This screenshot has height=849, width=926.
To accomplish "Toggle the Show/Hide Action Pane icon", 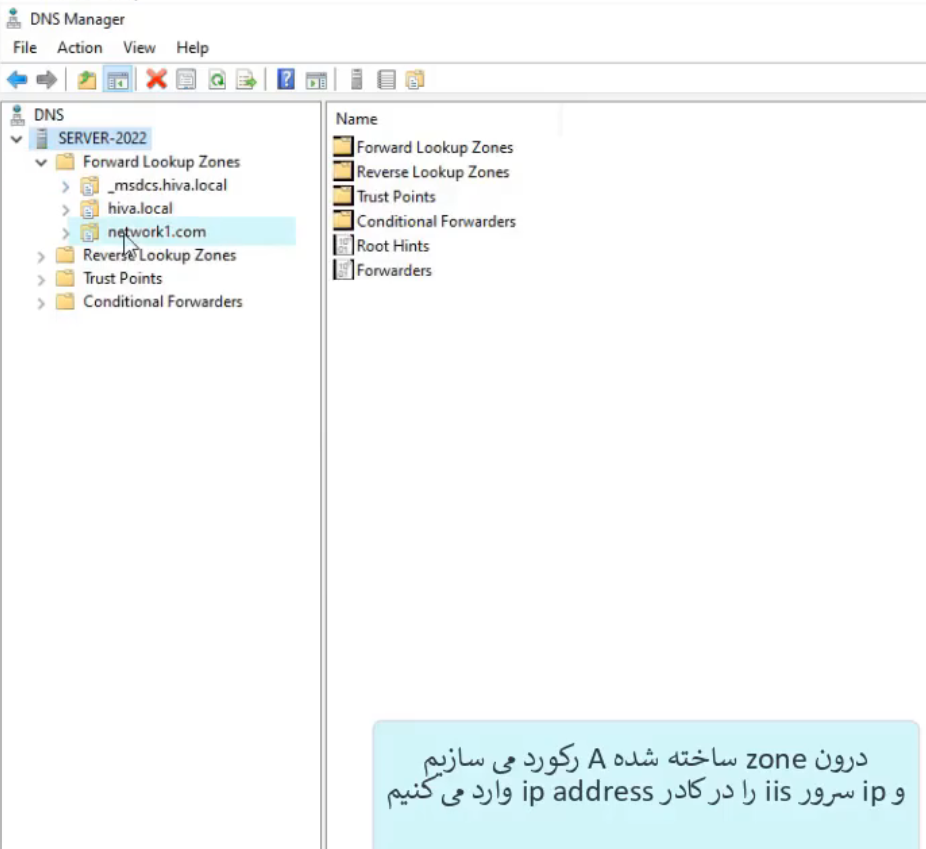I will point(316,80).
